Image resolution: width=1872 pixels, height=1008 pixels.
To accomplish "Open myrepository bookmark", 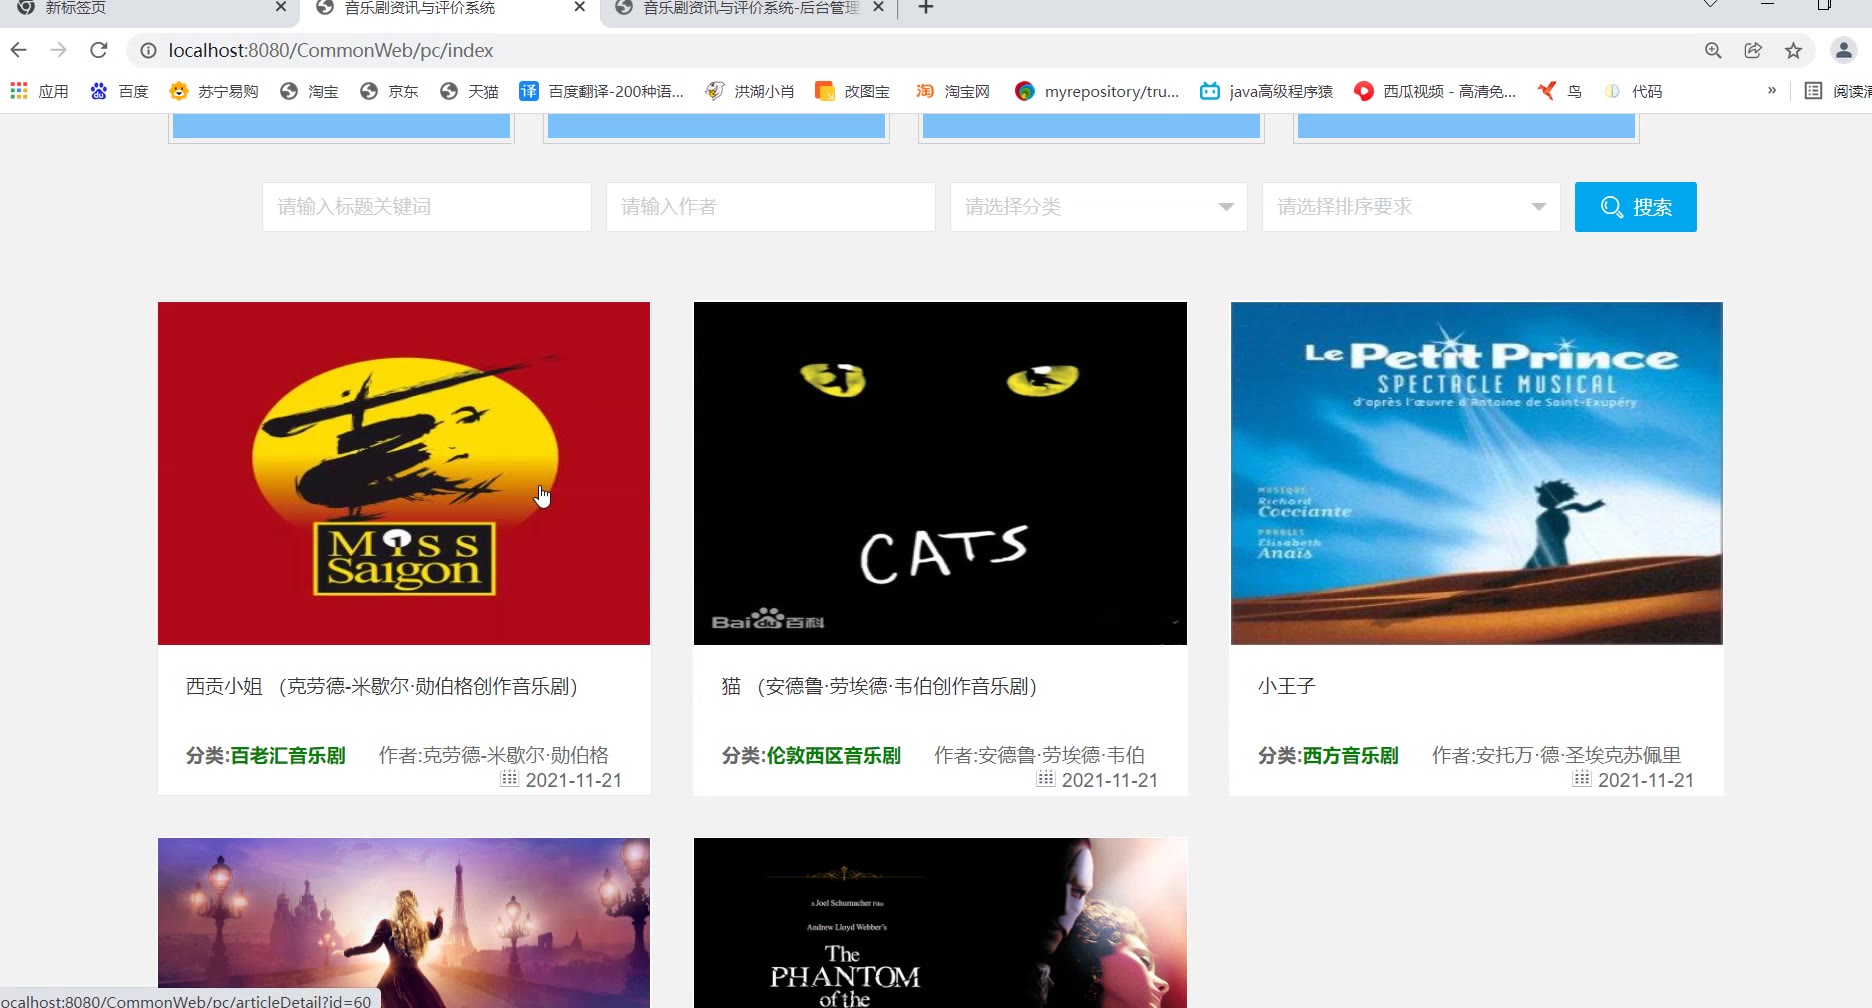I will tap(1097, 91).
